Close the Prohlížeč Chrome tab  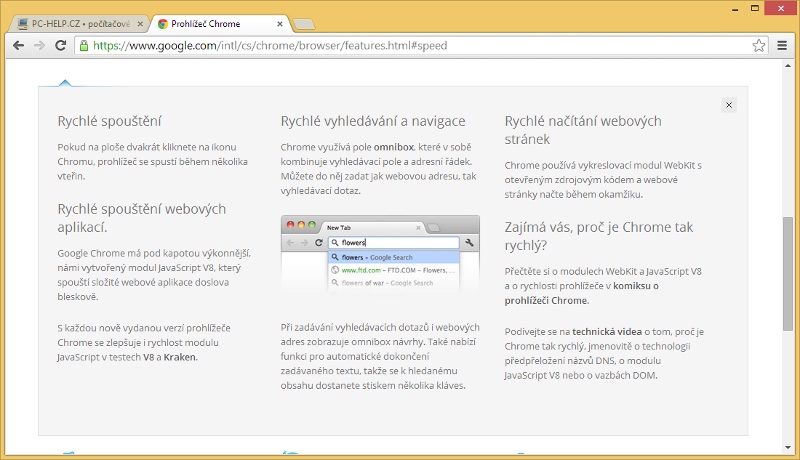(281, 23)
